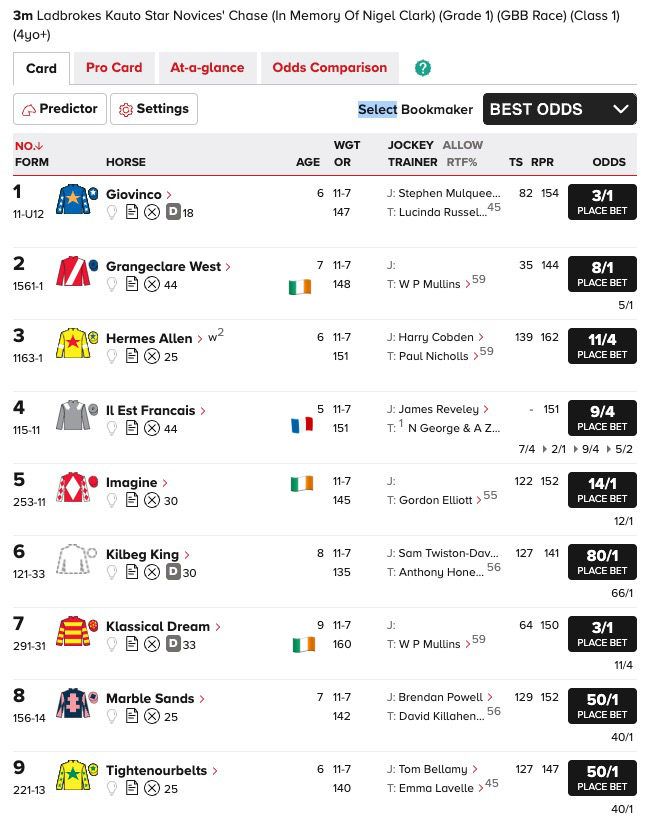This screenshot has height=819, width=647.
Task: Switch to the Pro Card tab
Action: [x=114, y=68]
